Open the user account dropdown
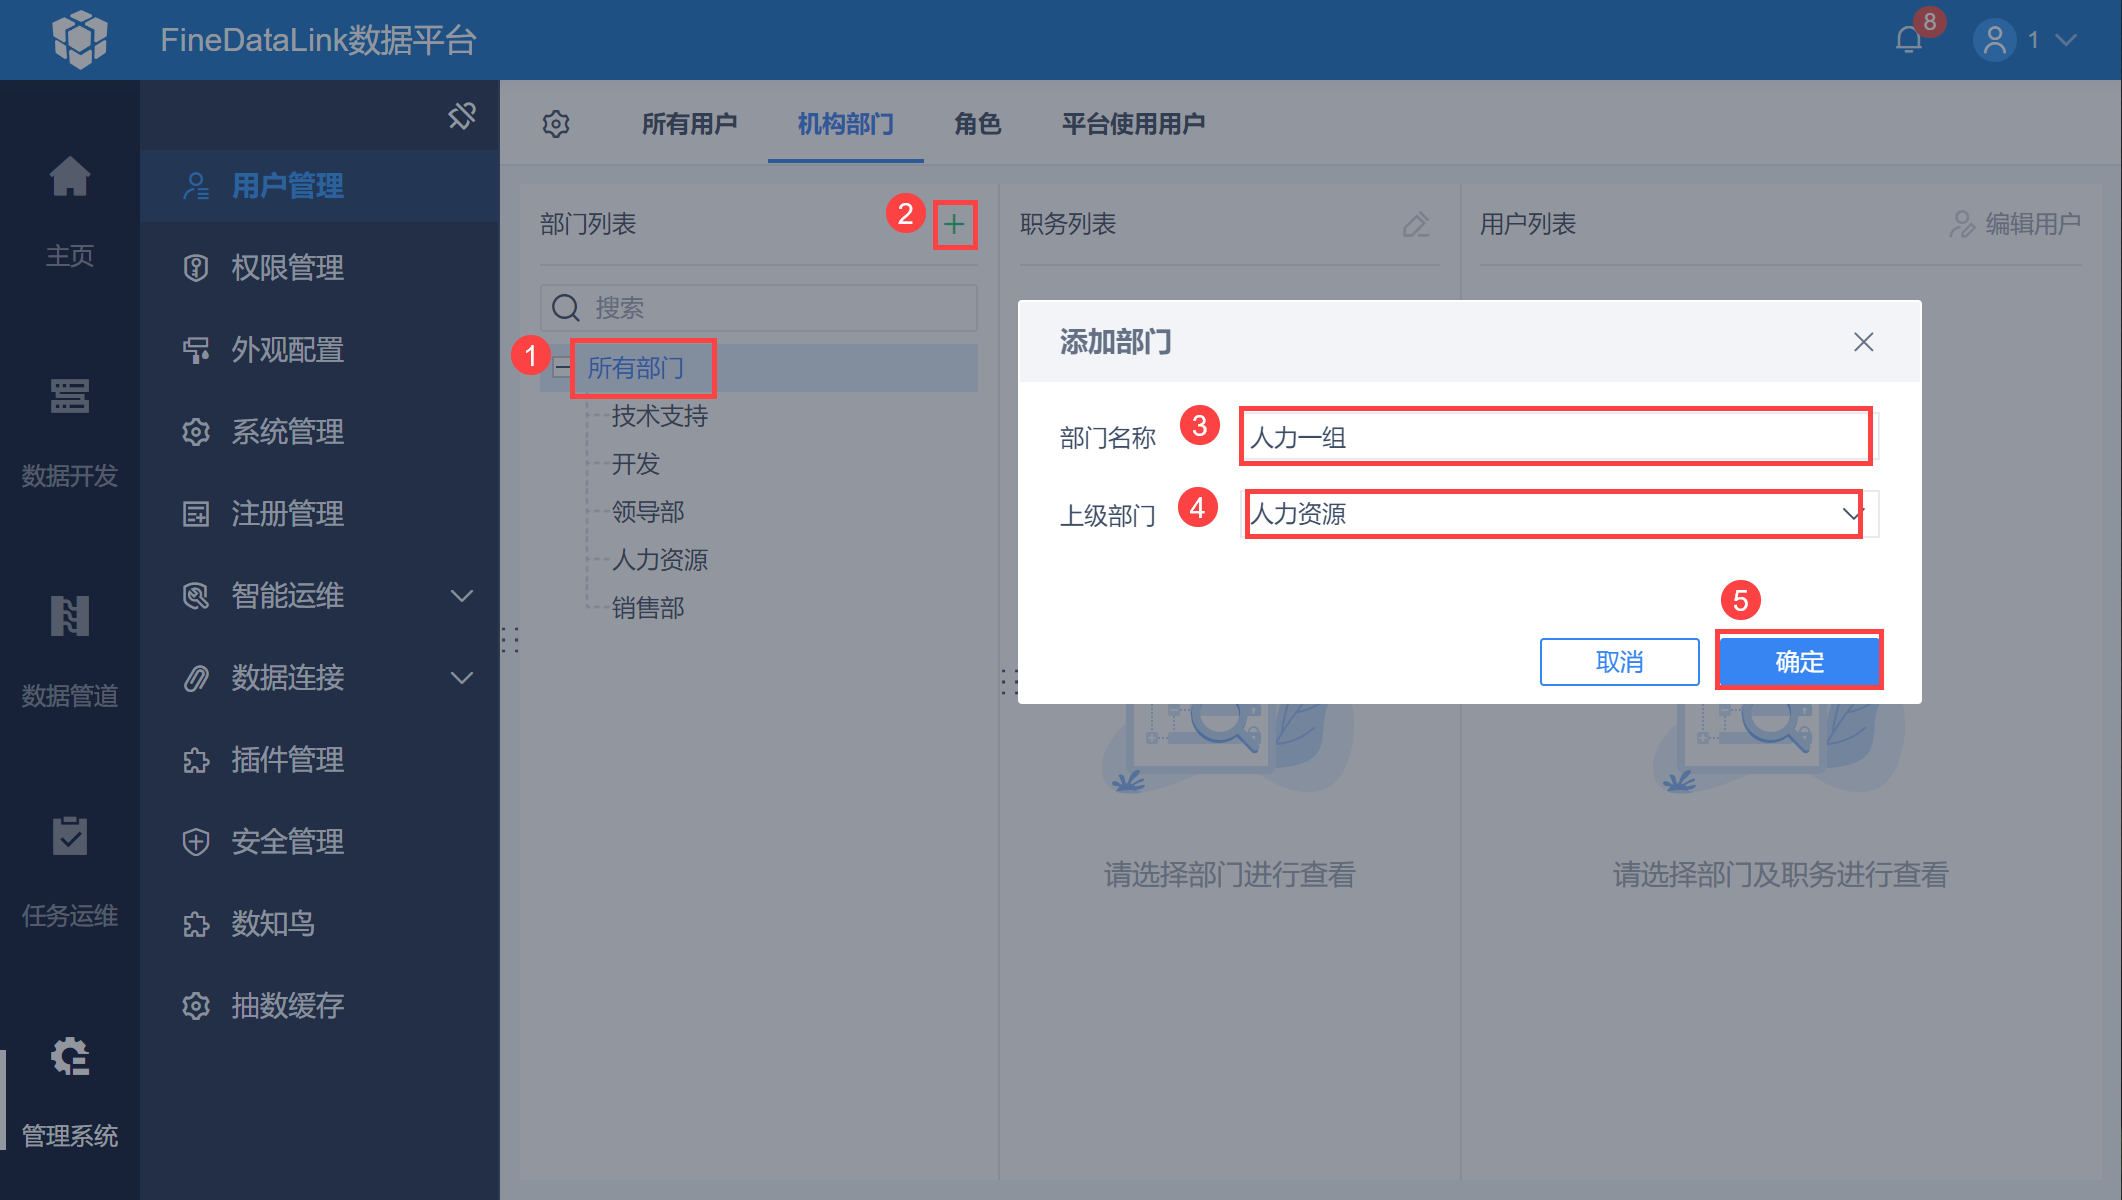The width and height of the screenshot is (2122, 1200). 2065,40
